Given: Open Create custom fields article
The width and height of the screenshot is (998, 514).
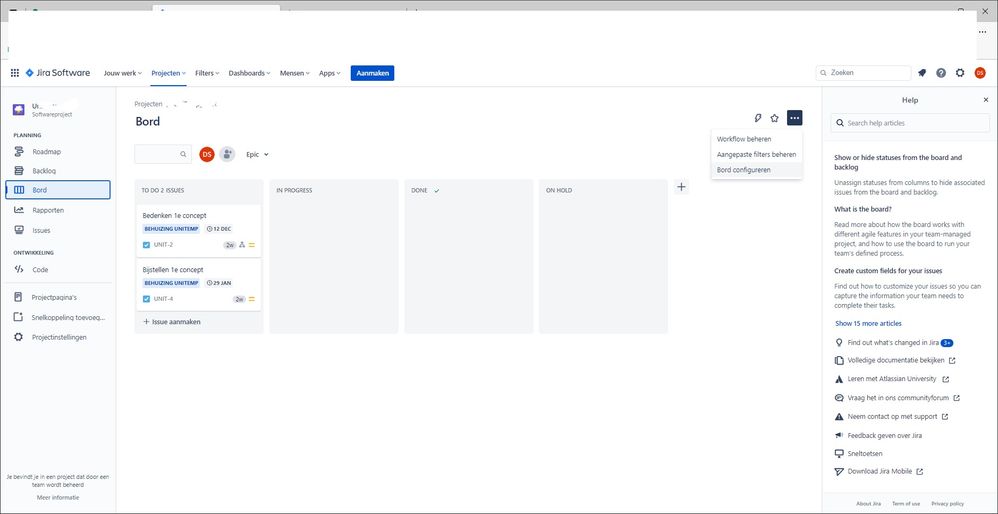Looking at the screenshot, I should tap(889, 270).
